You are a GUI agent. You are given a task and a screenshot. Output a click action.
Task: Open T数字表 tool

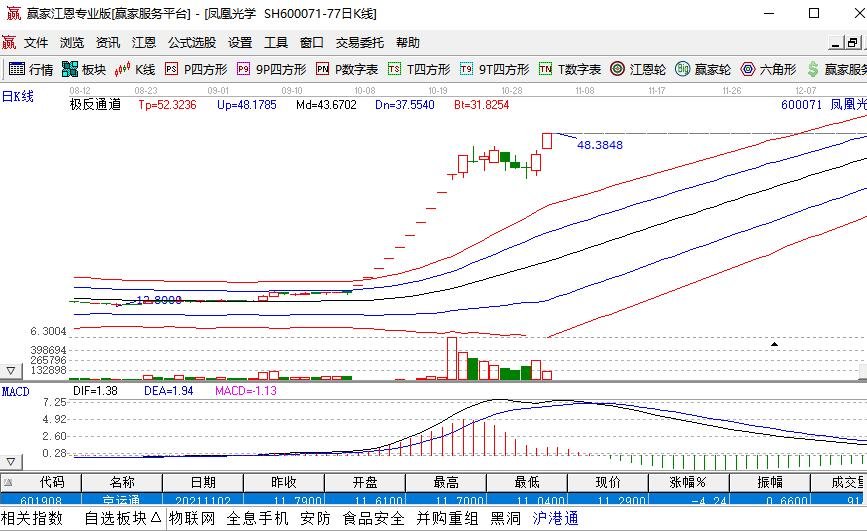tap(570, 69)
